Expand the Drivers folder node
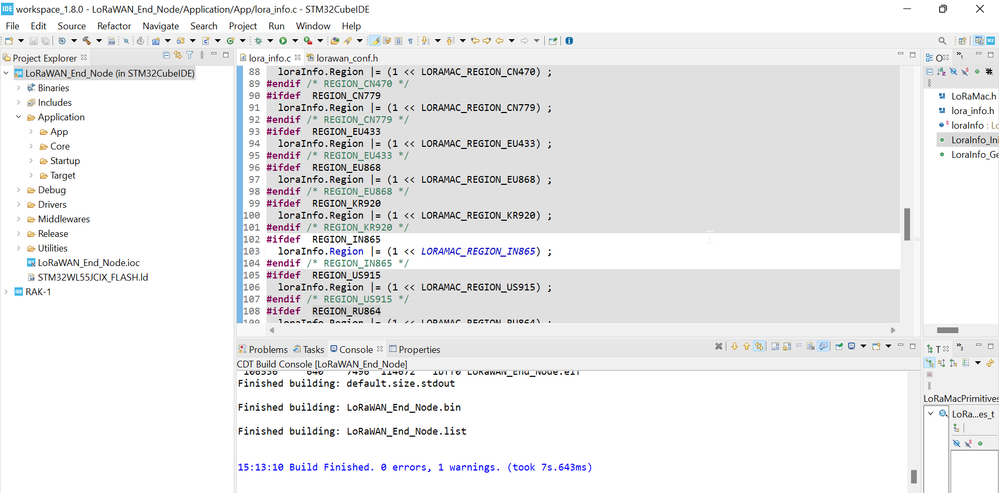Image resolution: width=999 pixels, height=493 pixels. point(18,204)
